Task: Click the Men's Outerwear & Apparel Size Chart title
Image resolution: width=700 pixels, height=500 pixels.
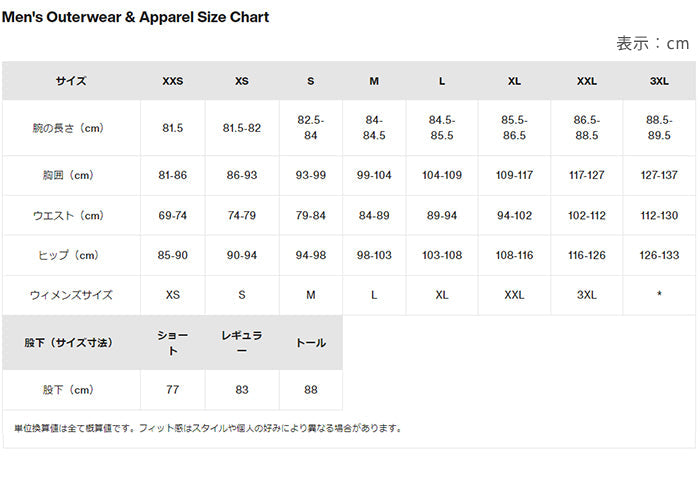Action: 135,17
